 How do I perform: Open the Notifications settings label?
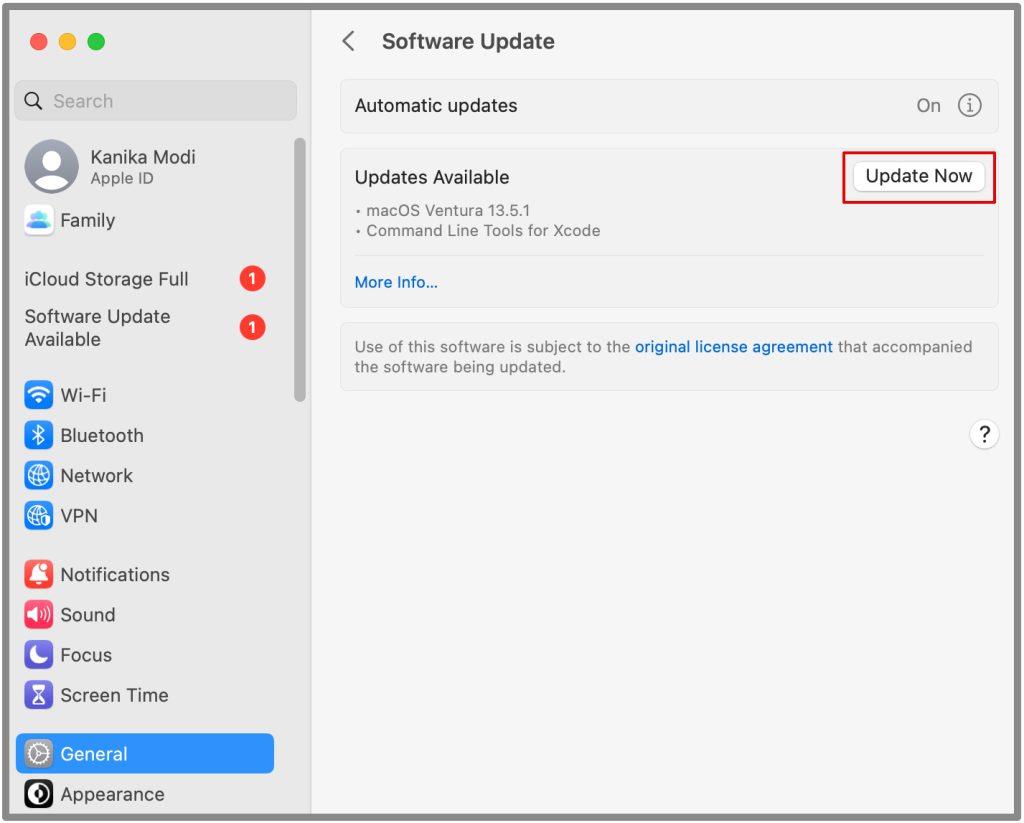115,575
